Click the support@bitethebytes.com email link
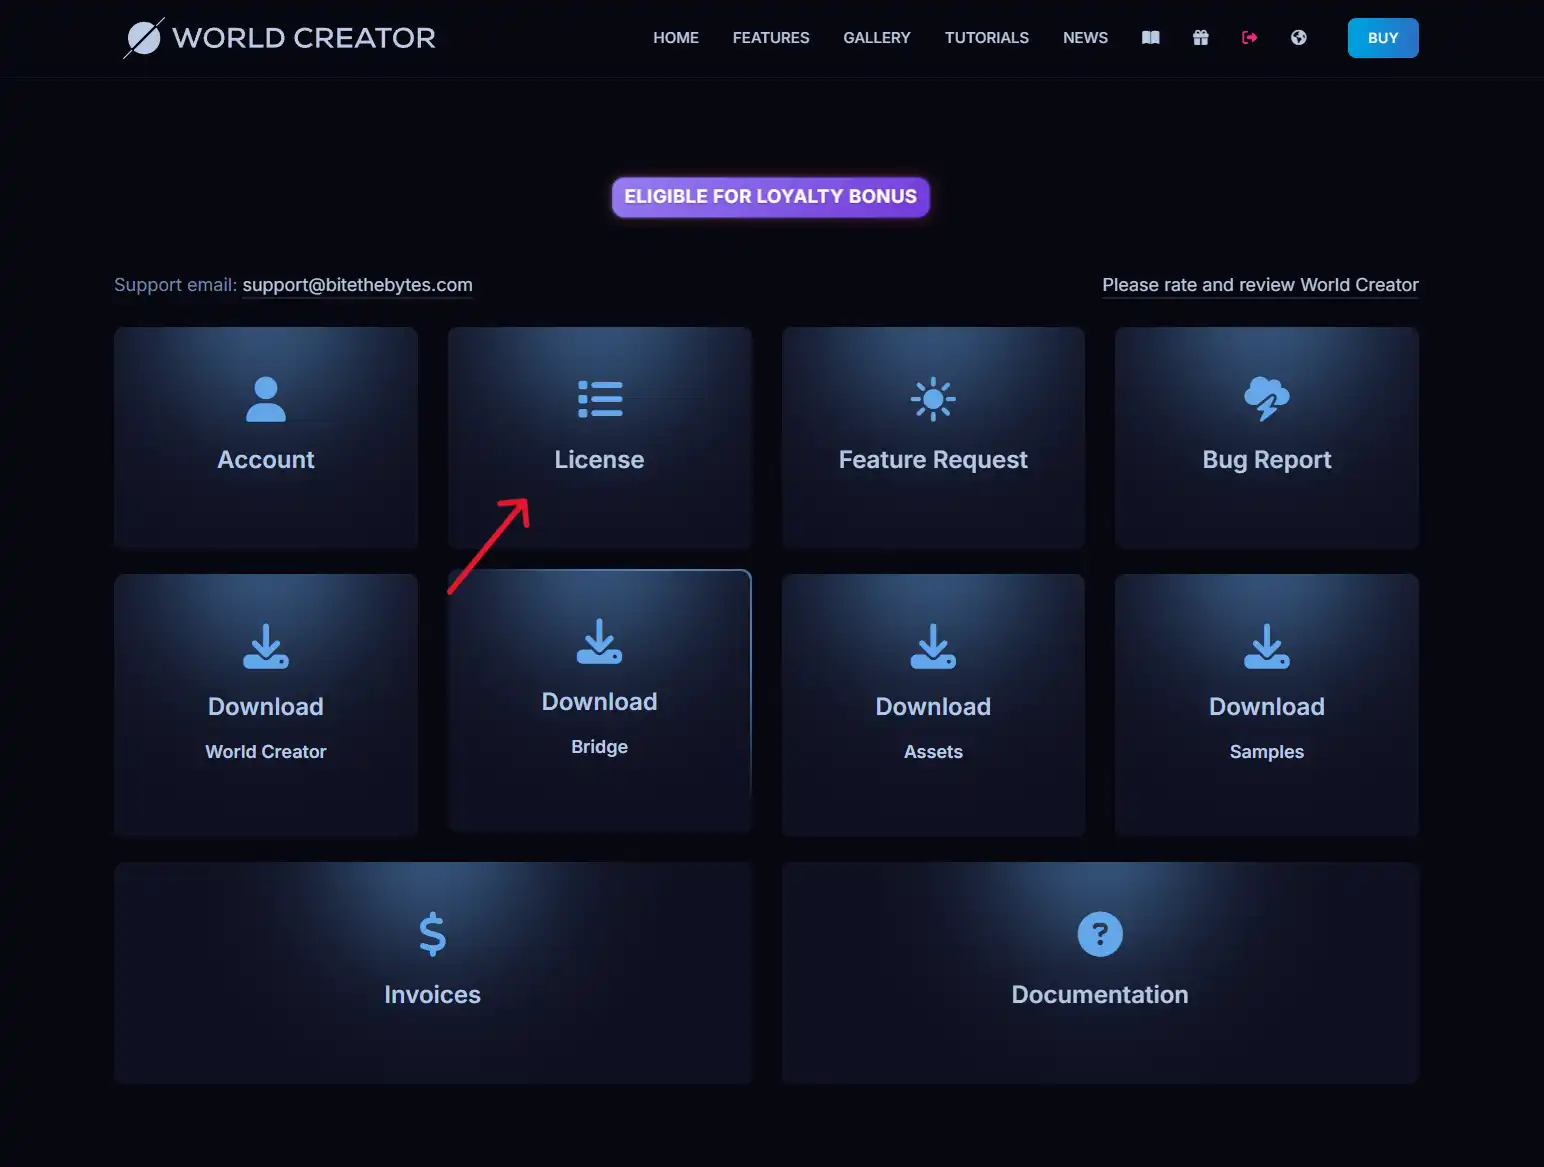 [x=357, y=285]
